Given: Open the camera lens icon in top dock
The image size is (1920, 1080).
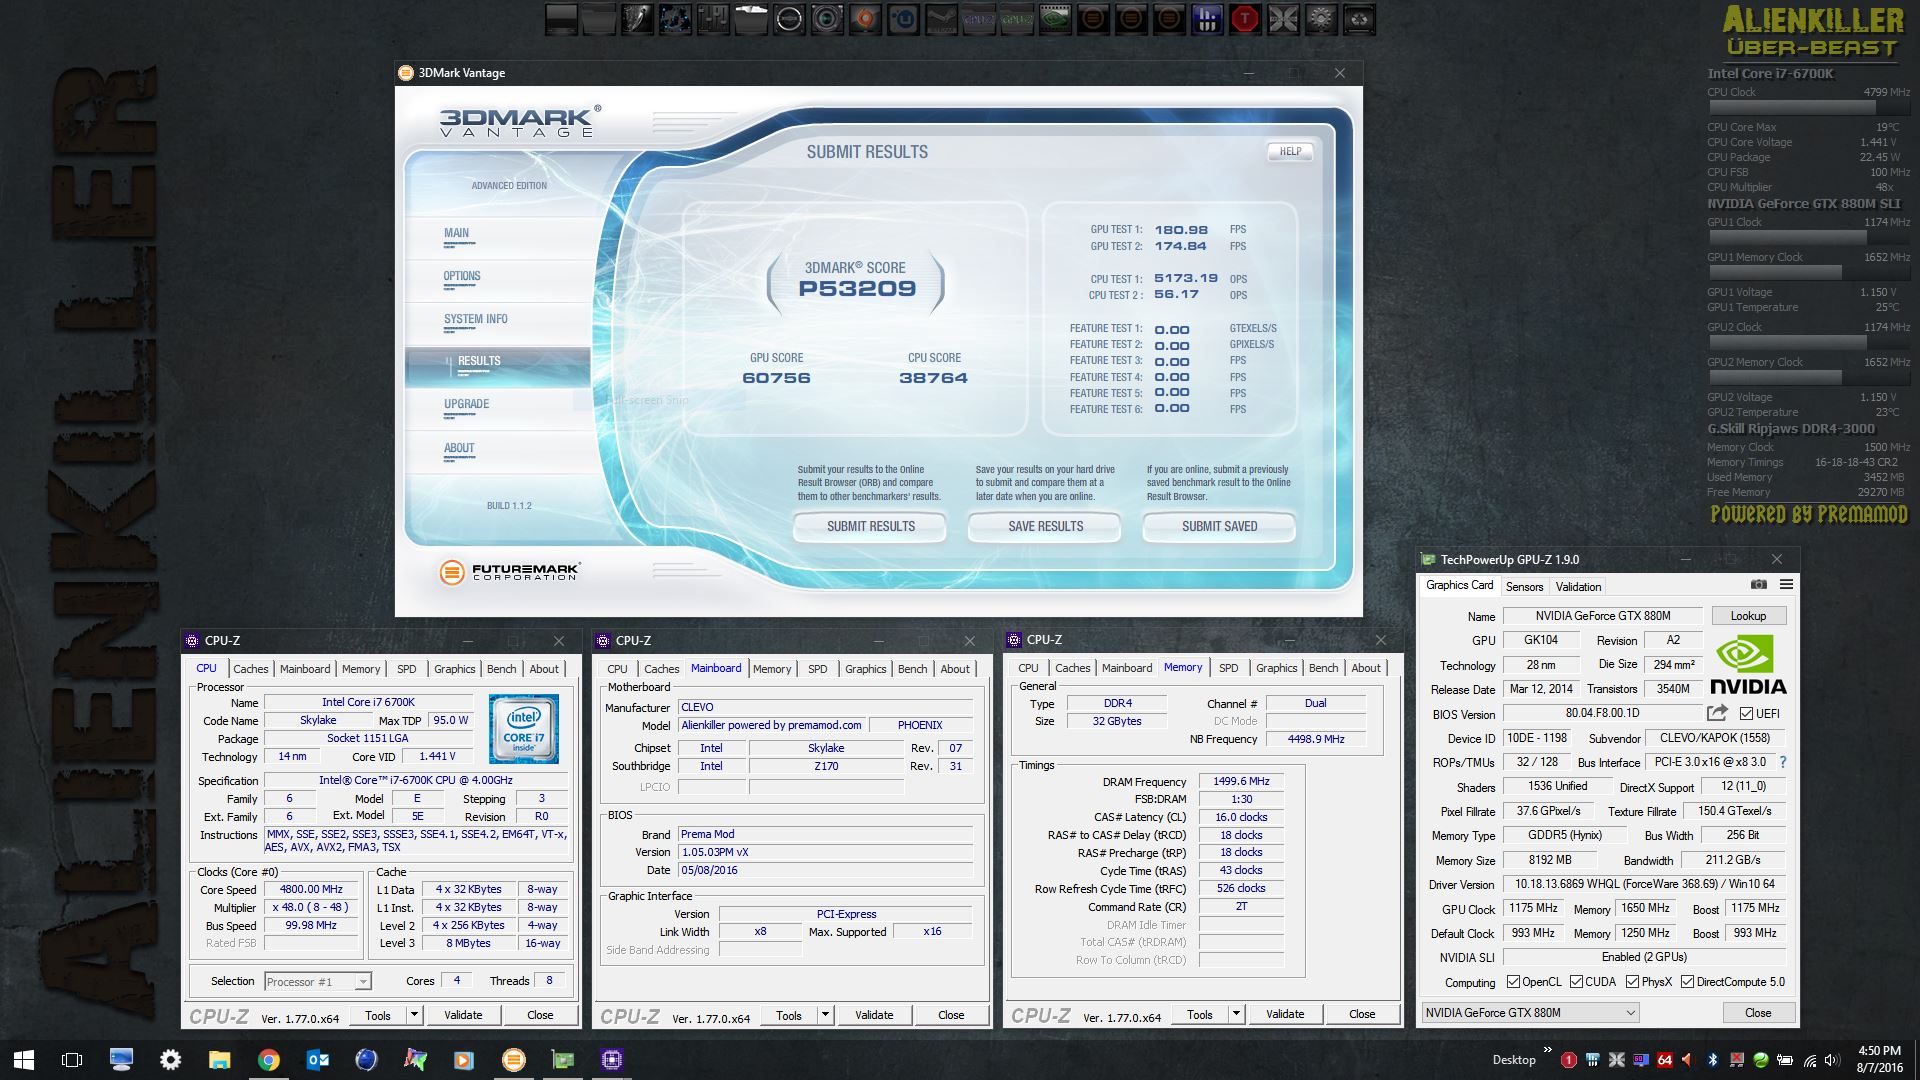Looking at the screenshot, I should point(827,19).
